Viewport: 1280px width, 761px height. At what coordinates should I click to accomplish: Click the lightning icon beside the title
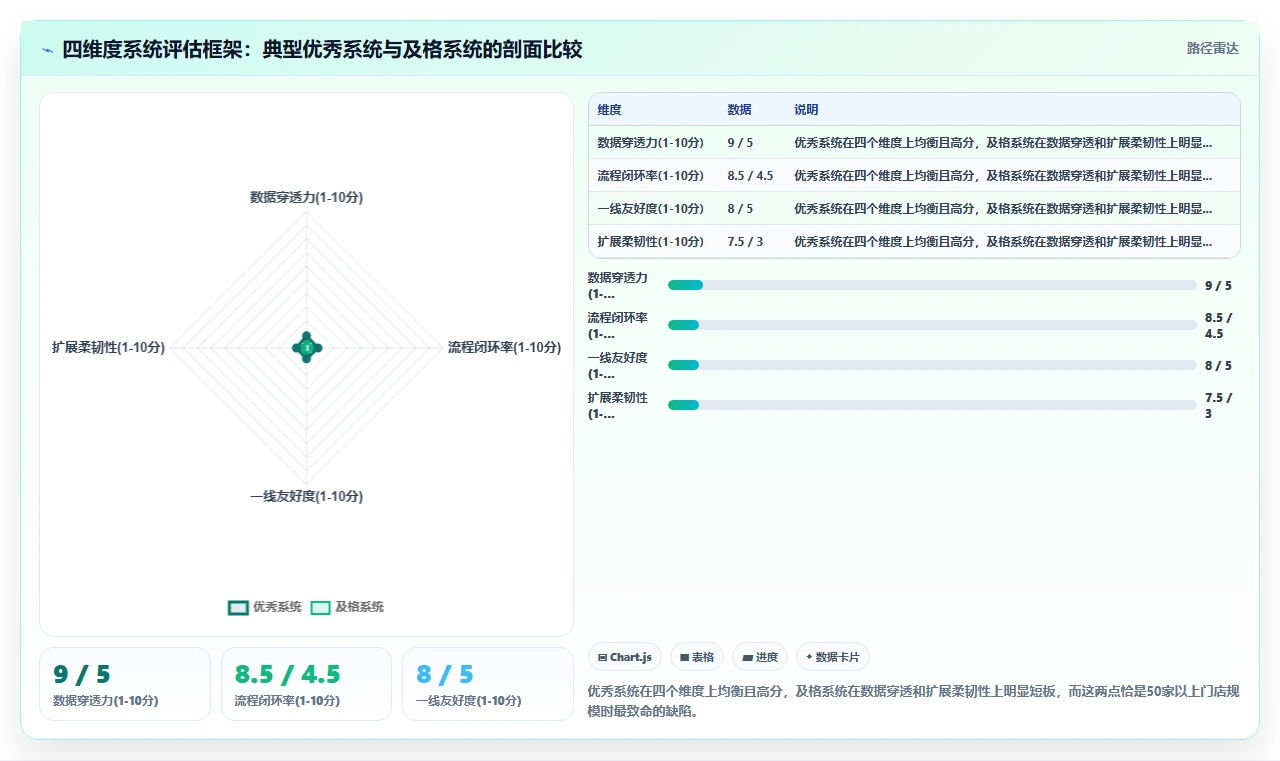point(48,50)
